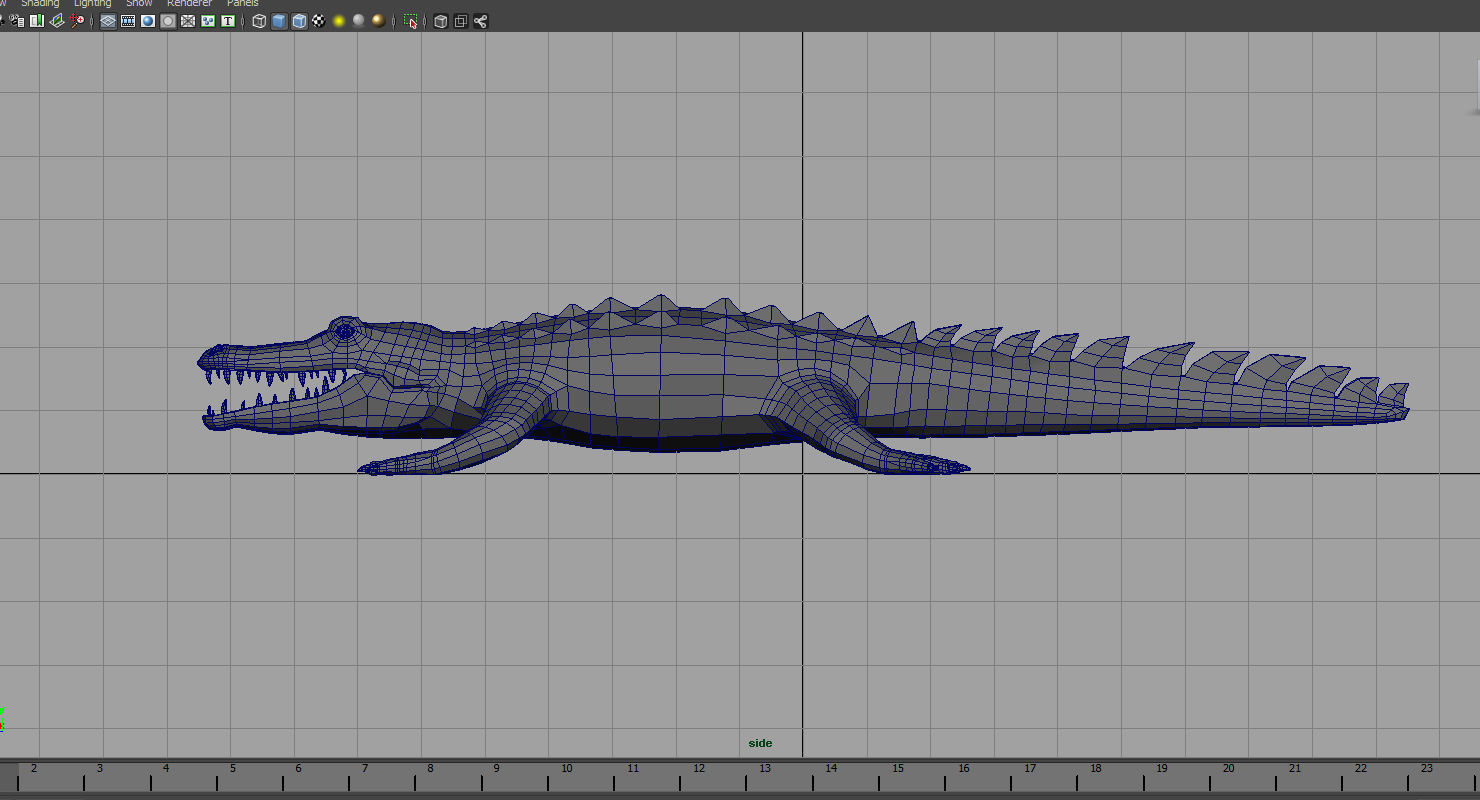Click the gray shadows sphere icon
Viewport: 1480px width, 800px height.
pos(358,21)
